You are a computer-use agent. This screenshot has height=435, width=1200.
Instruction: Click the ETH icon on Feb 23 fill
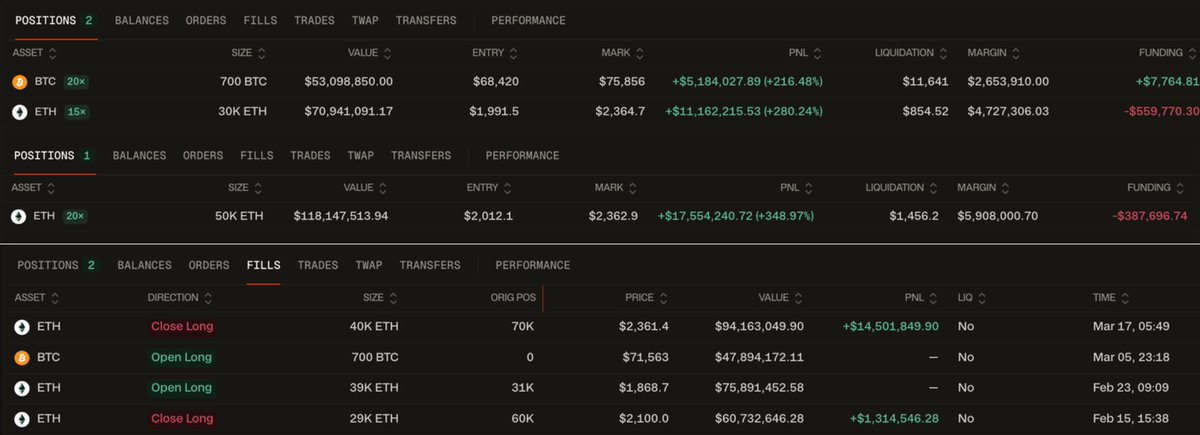[x=21, y=388]
